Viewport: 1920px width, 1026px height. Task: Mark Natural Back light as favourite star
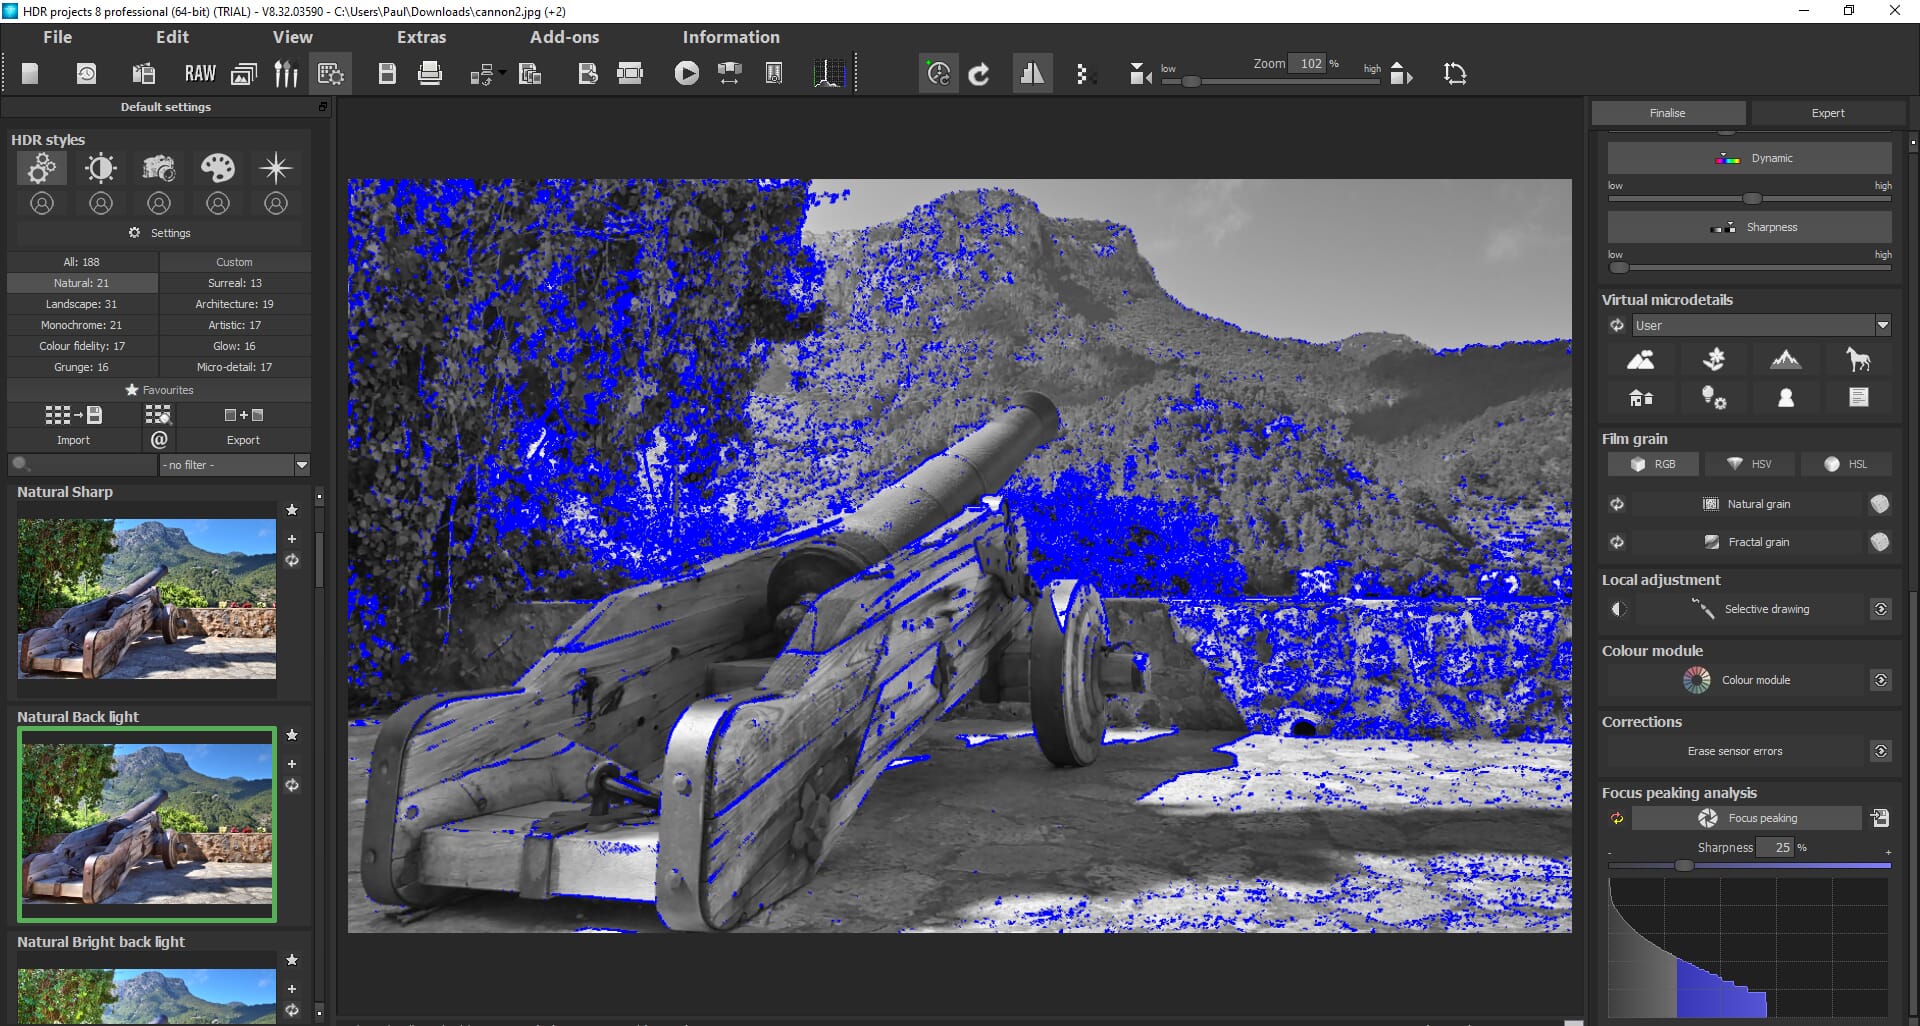292,735
